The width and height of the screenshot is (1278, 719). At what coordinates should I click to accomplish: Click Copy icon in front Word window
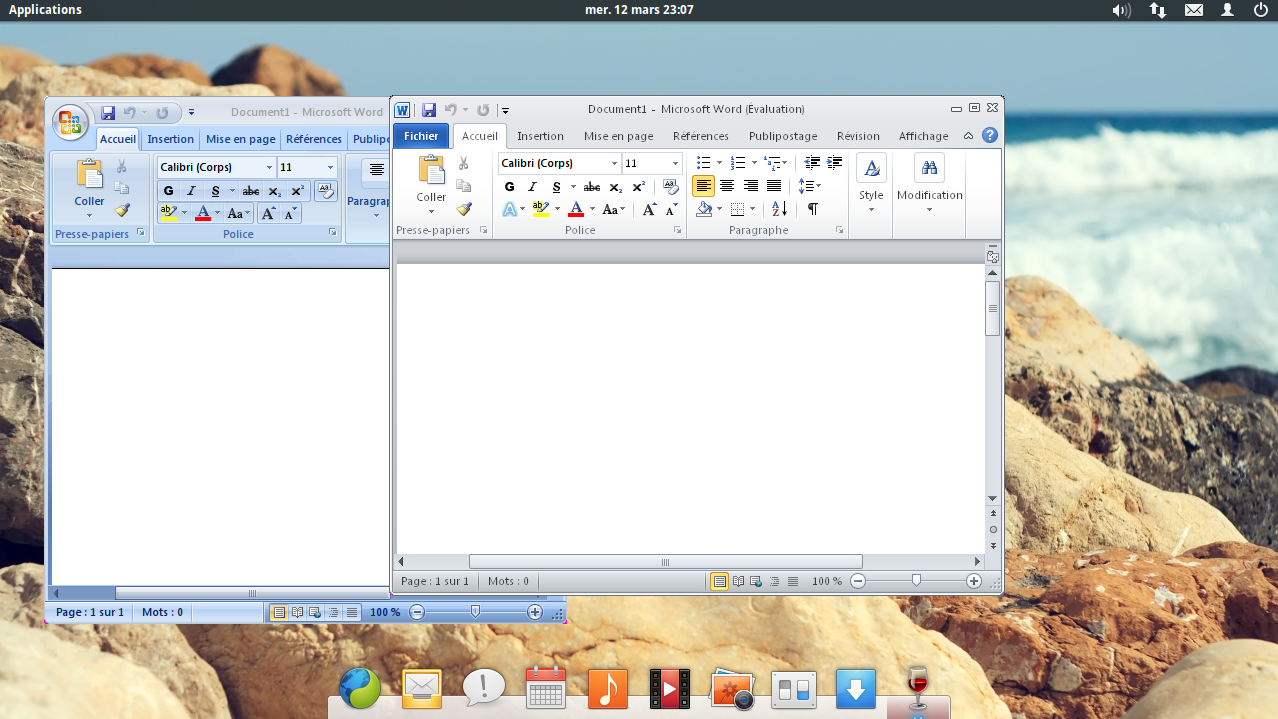[464, 186]
